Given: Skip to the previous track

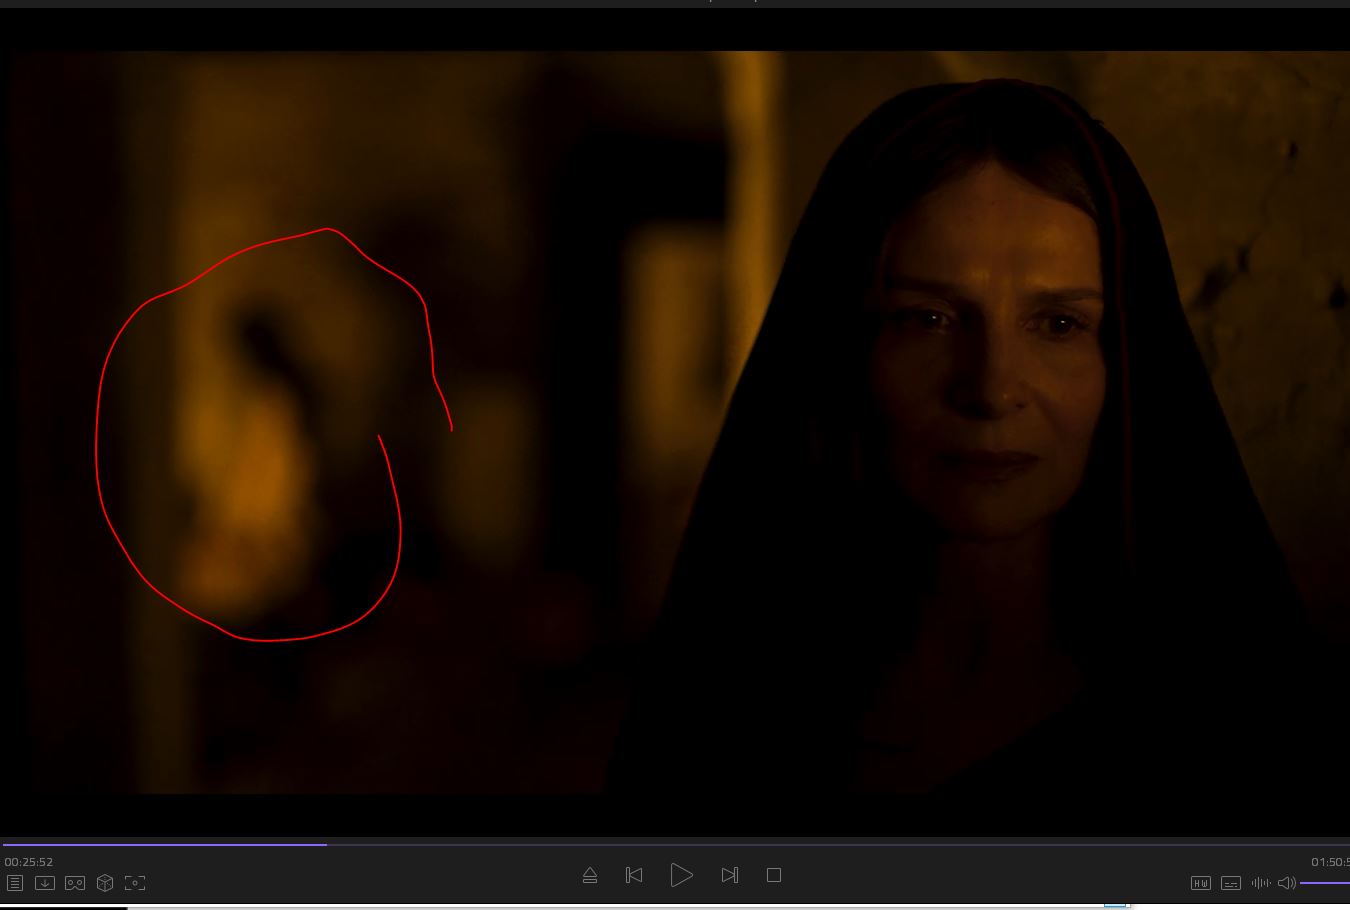Looking at the screenshot, I should pos(634,876).
